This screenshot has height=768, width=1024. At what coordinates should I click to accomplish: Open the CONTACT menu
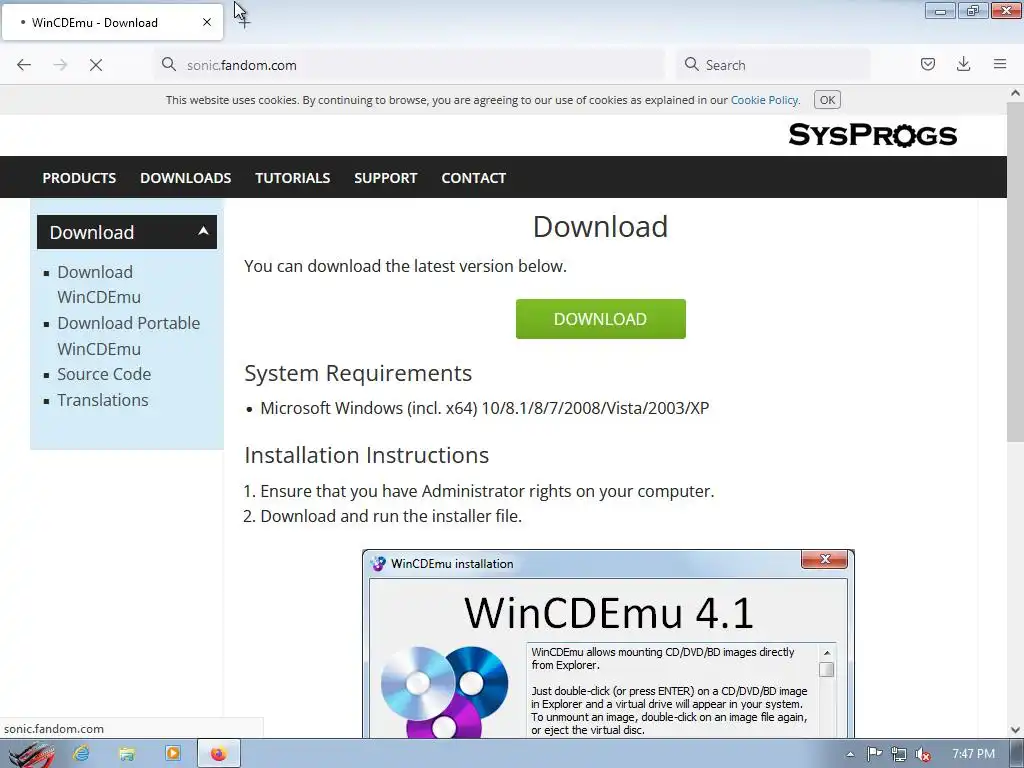[473, 178]
